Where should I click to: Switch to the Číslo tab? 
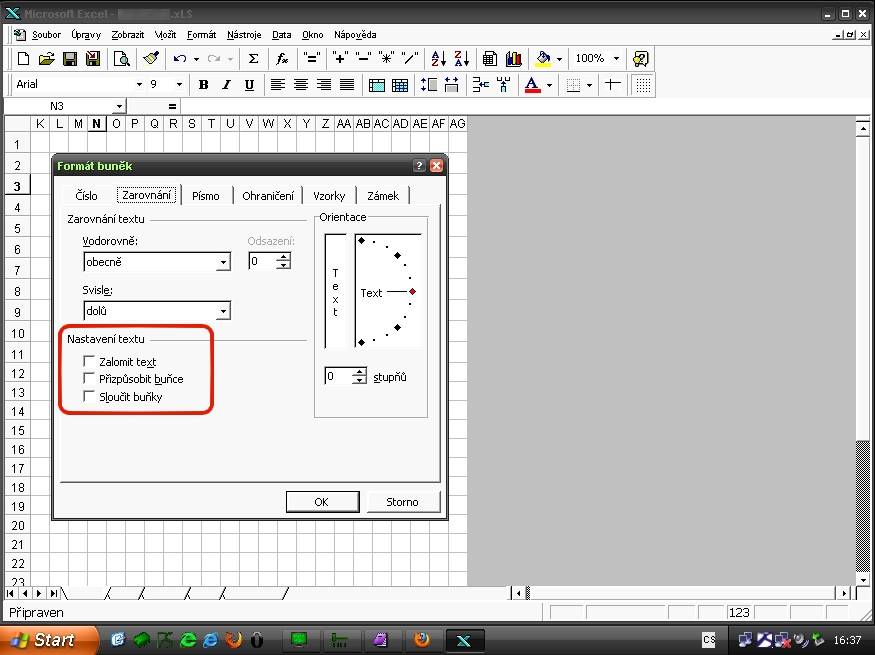click(86, 196)
